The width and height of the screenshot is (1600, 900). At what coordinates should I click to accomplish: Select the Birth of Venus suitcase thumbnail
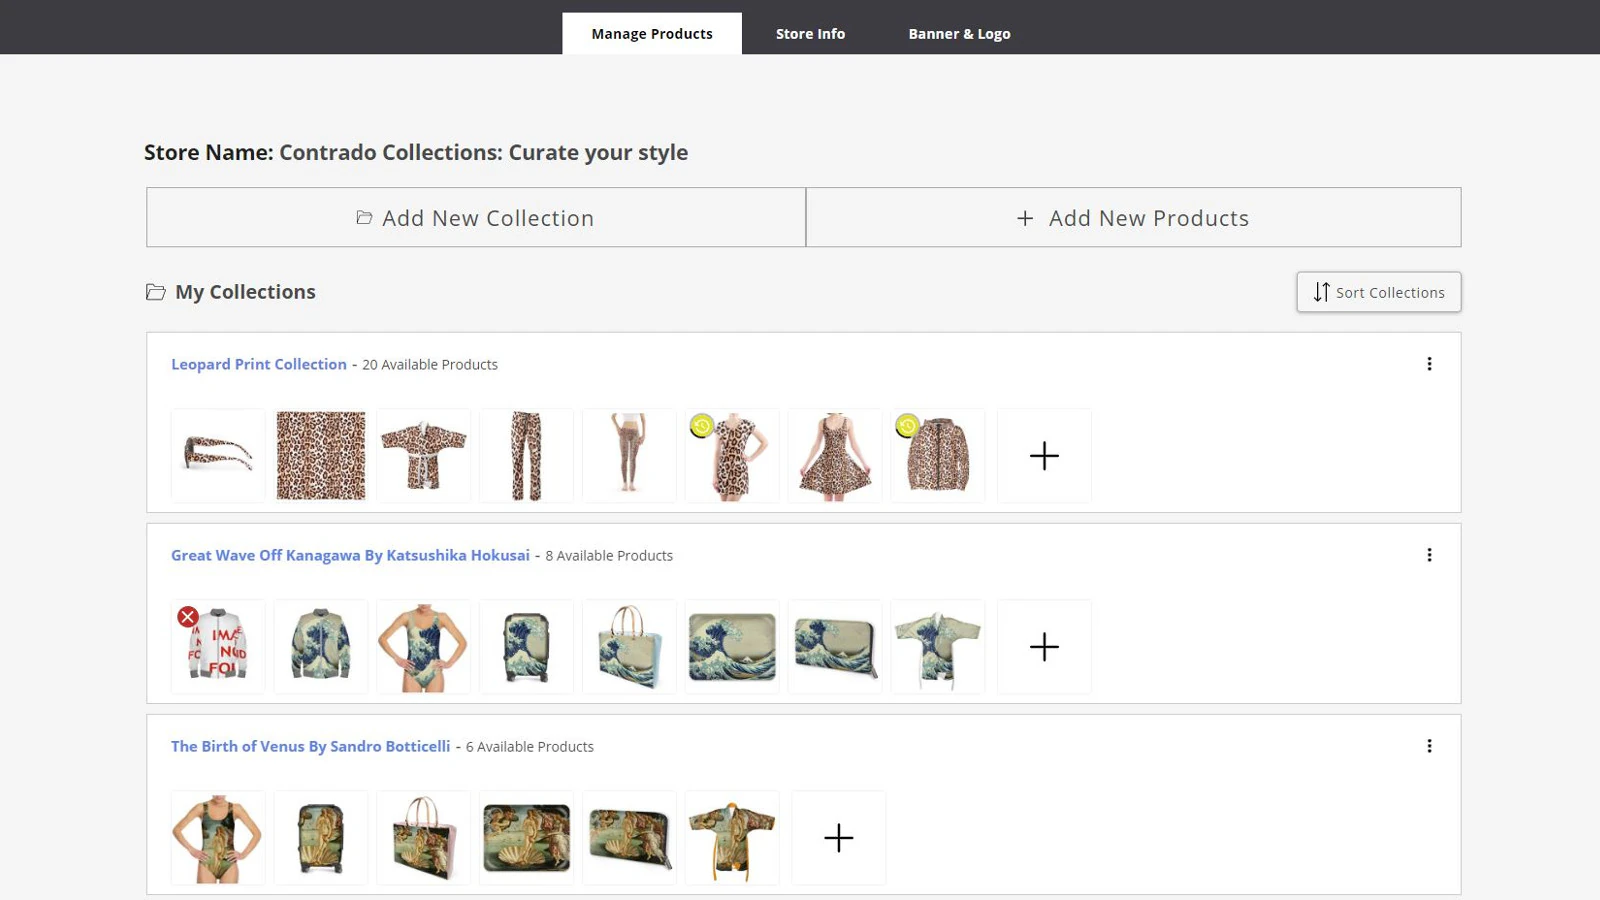pos(321,838)
